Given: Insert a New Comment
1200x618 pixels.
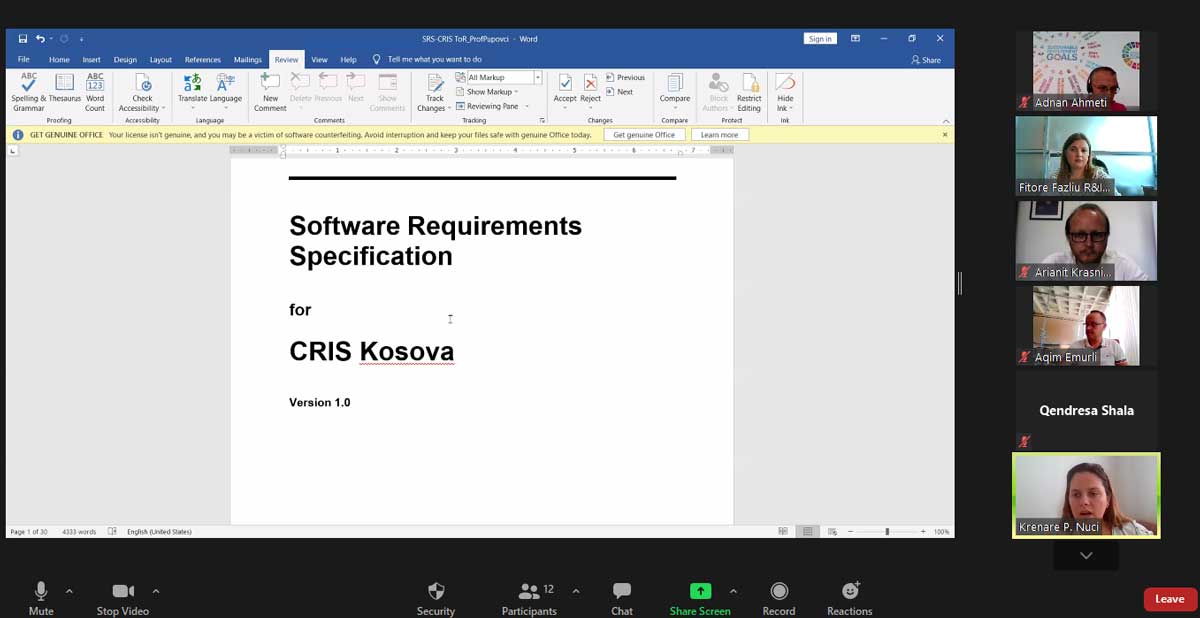Looking at the screenshot, I should pos(269,90).
